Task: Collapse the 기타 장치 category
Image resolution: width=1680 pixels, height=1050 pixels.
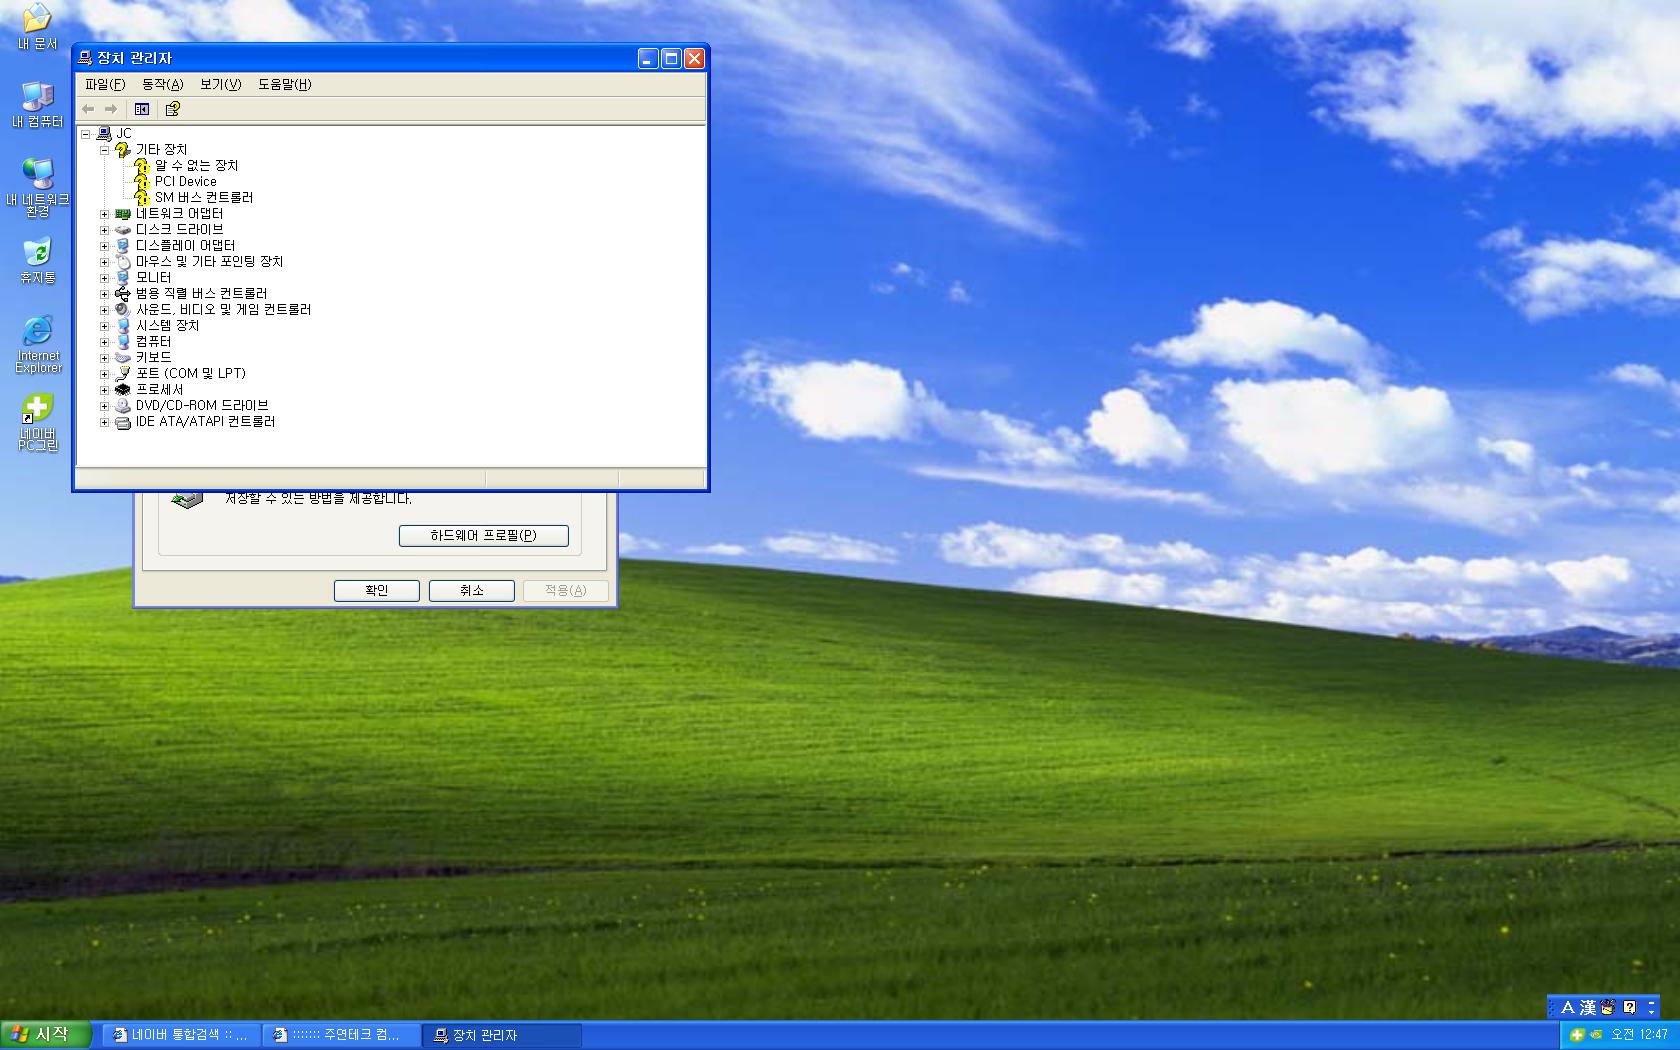Action: coord(104,149)
